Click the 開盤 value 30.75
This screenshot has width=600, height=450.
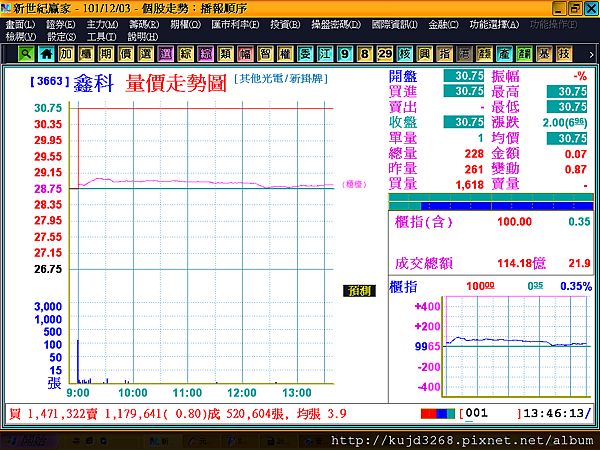tap(464, 76)
